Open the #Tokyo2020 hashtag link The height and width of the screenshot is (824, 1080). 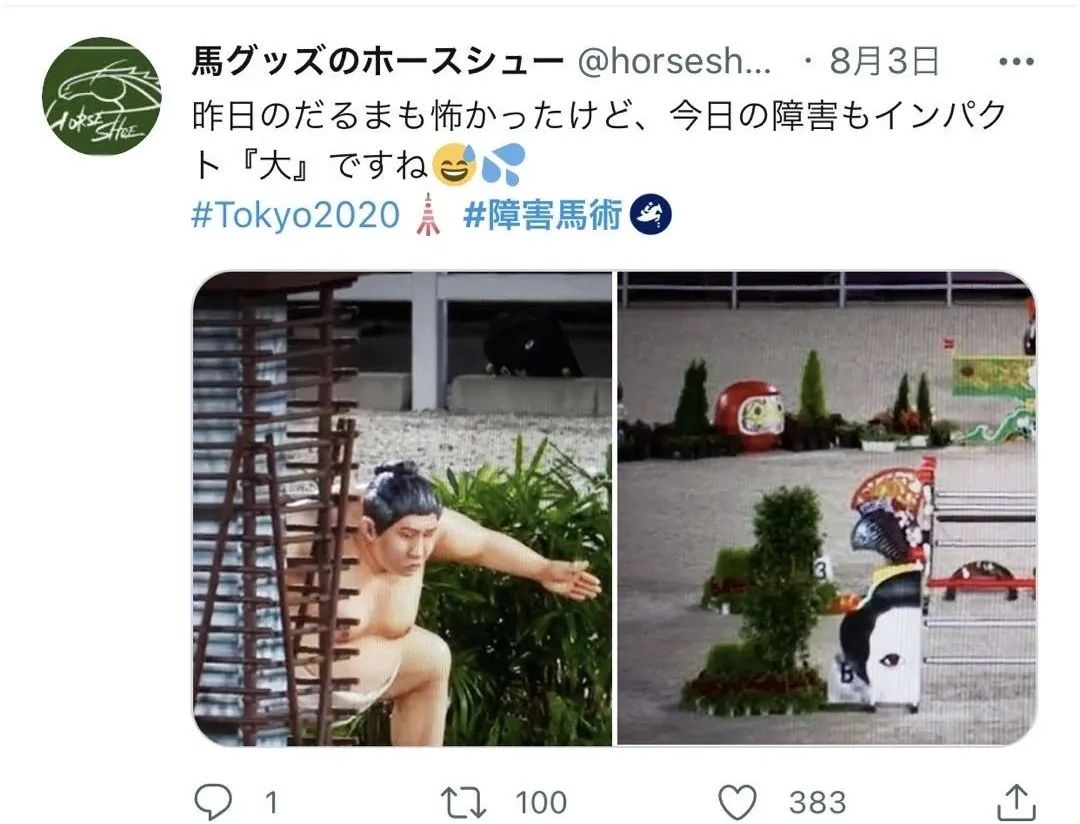pyautogui.click(x=295, y=214)
